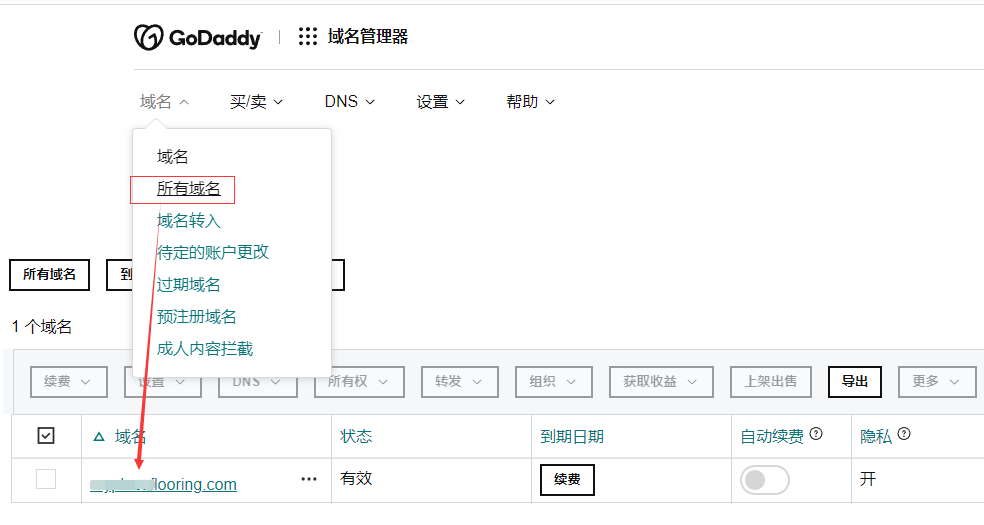The image size is (984, 525).
Task: Choose 过期域名 from the menu
Action: pos(188,285)
